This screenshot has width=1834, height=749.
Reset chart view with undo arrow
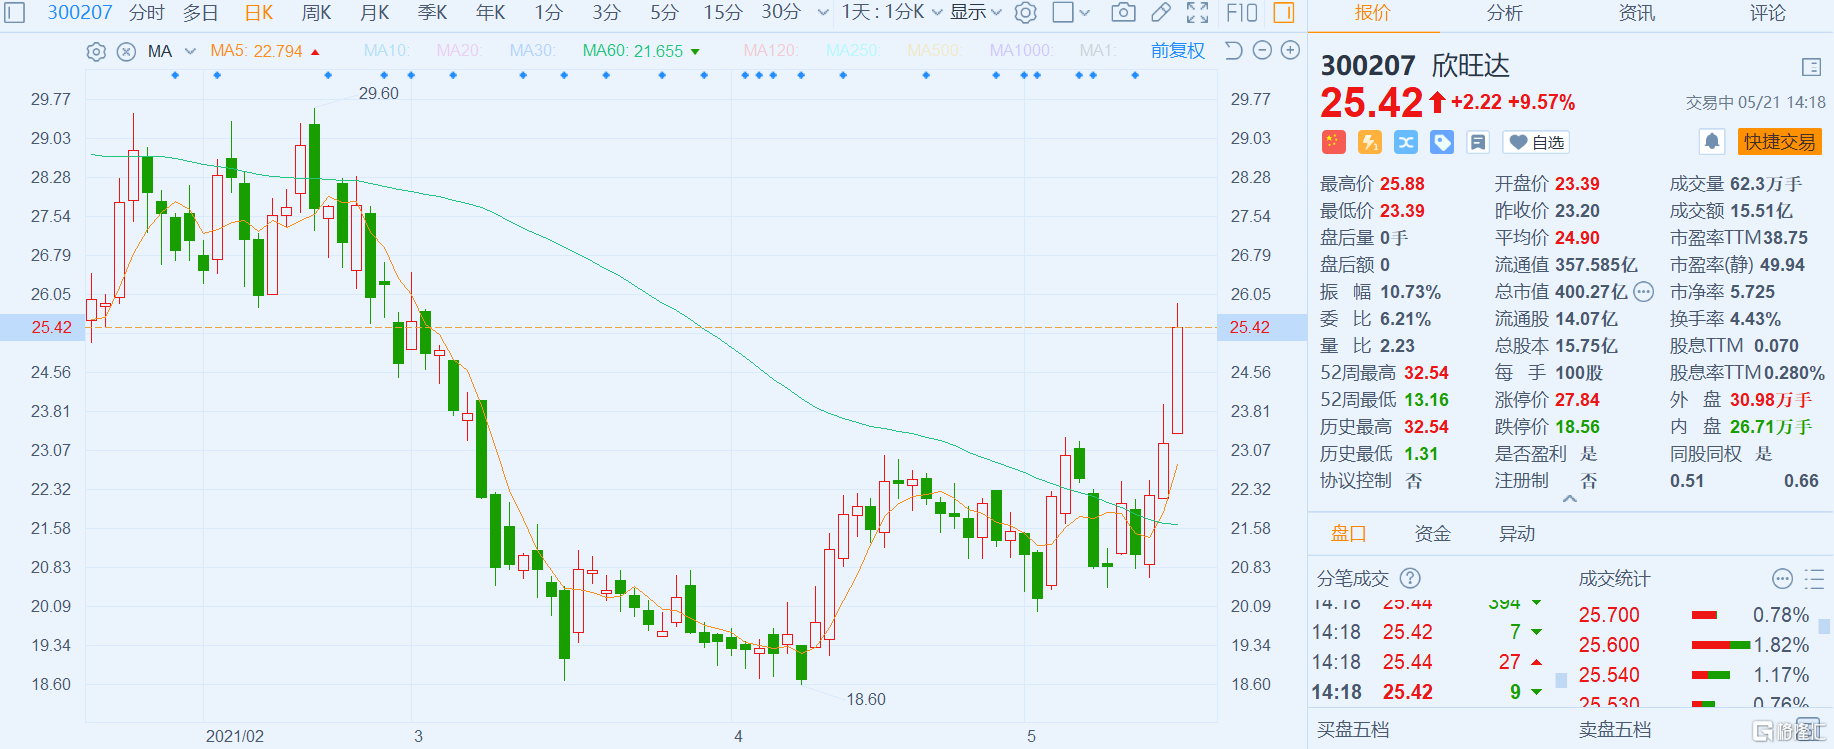(x=1233, y=50)
